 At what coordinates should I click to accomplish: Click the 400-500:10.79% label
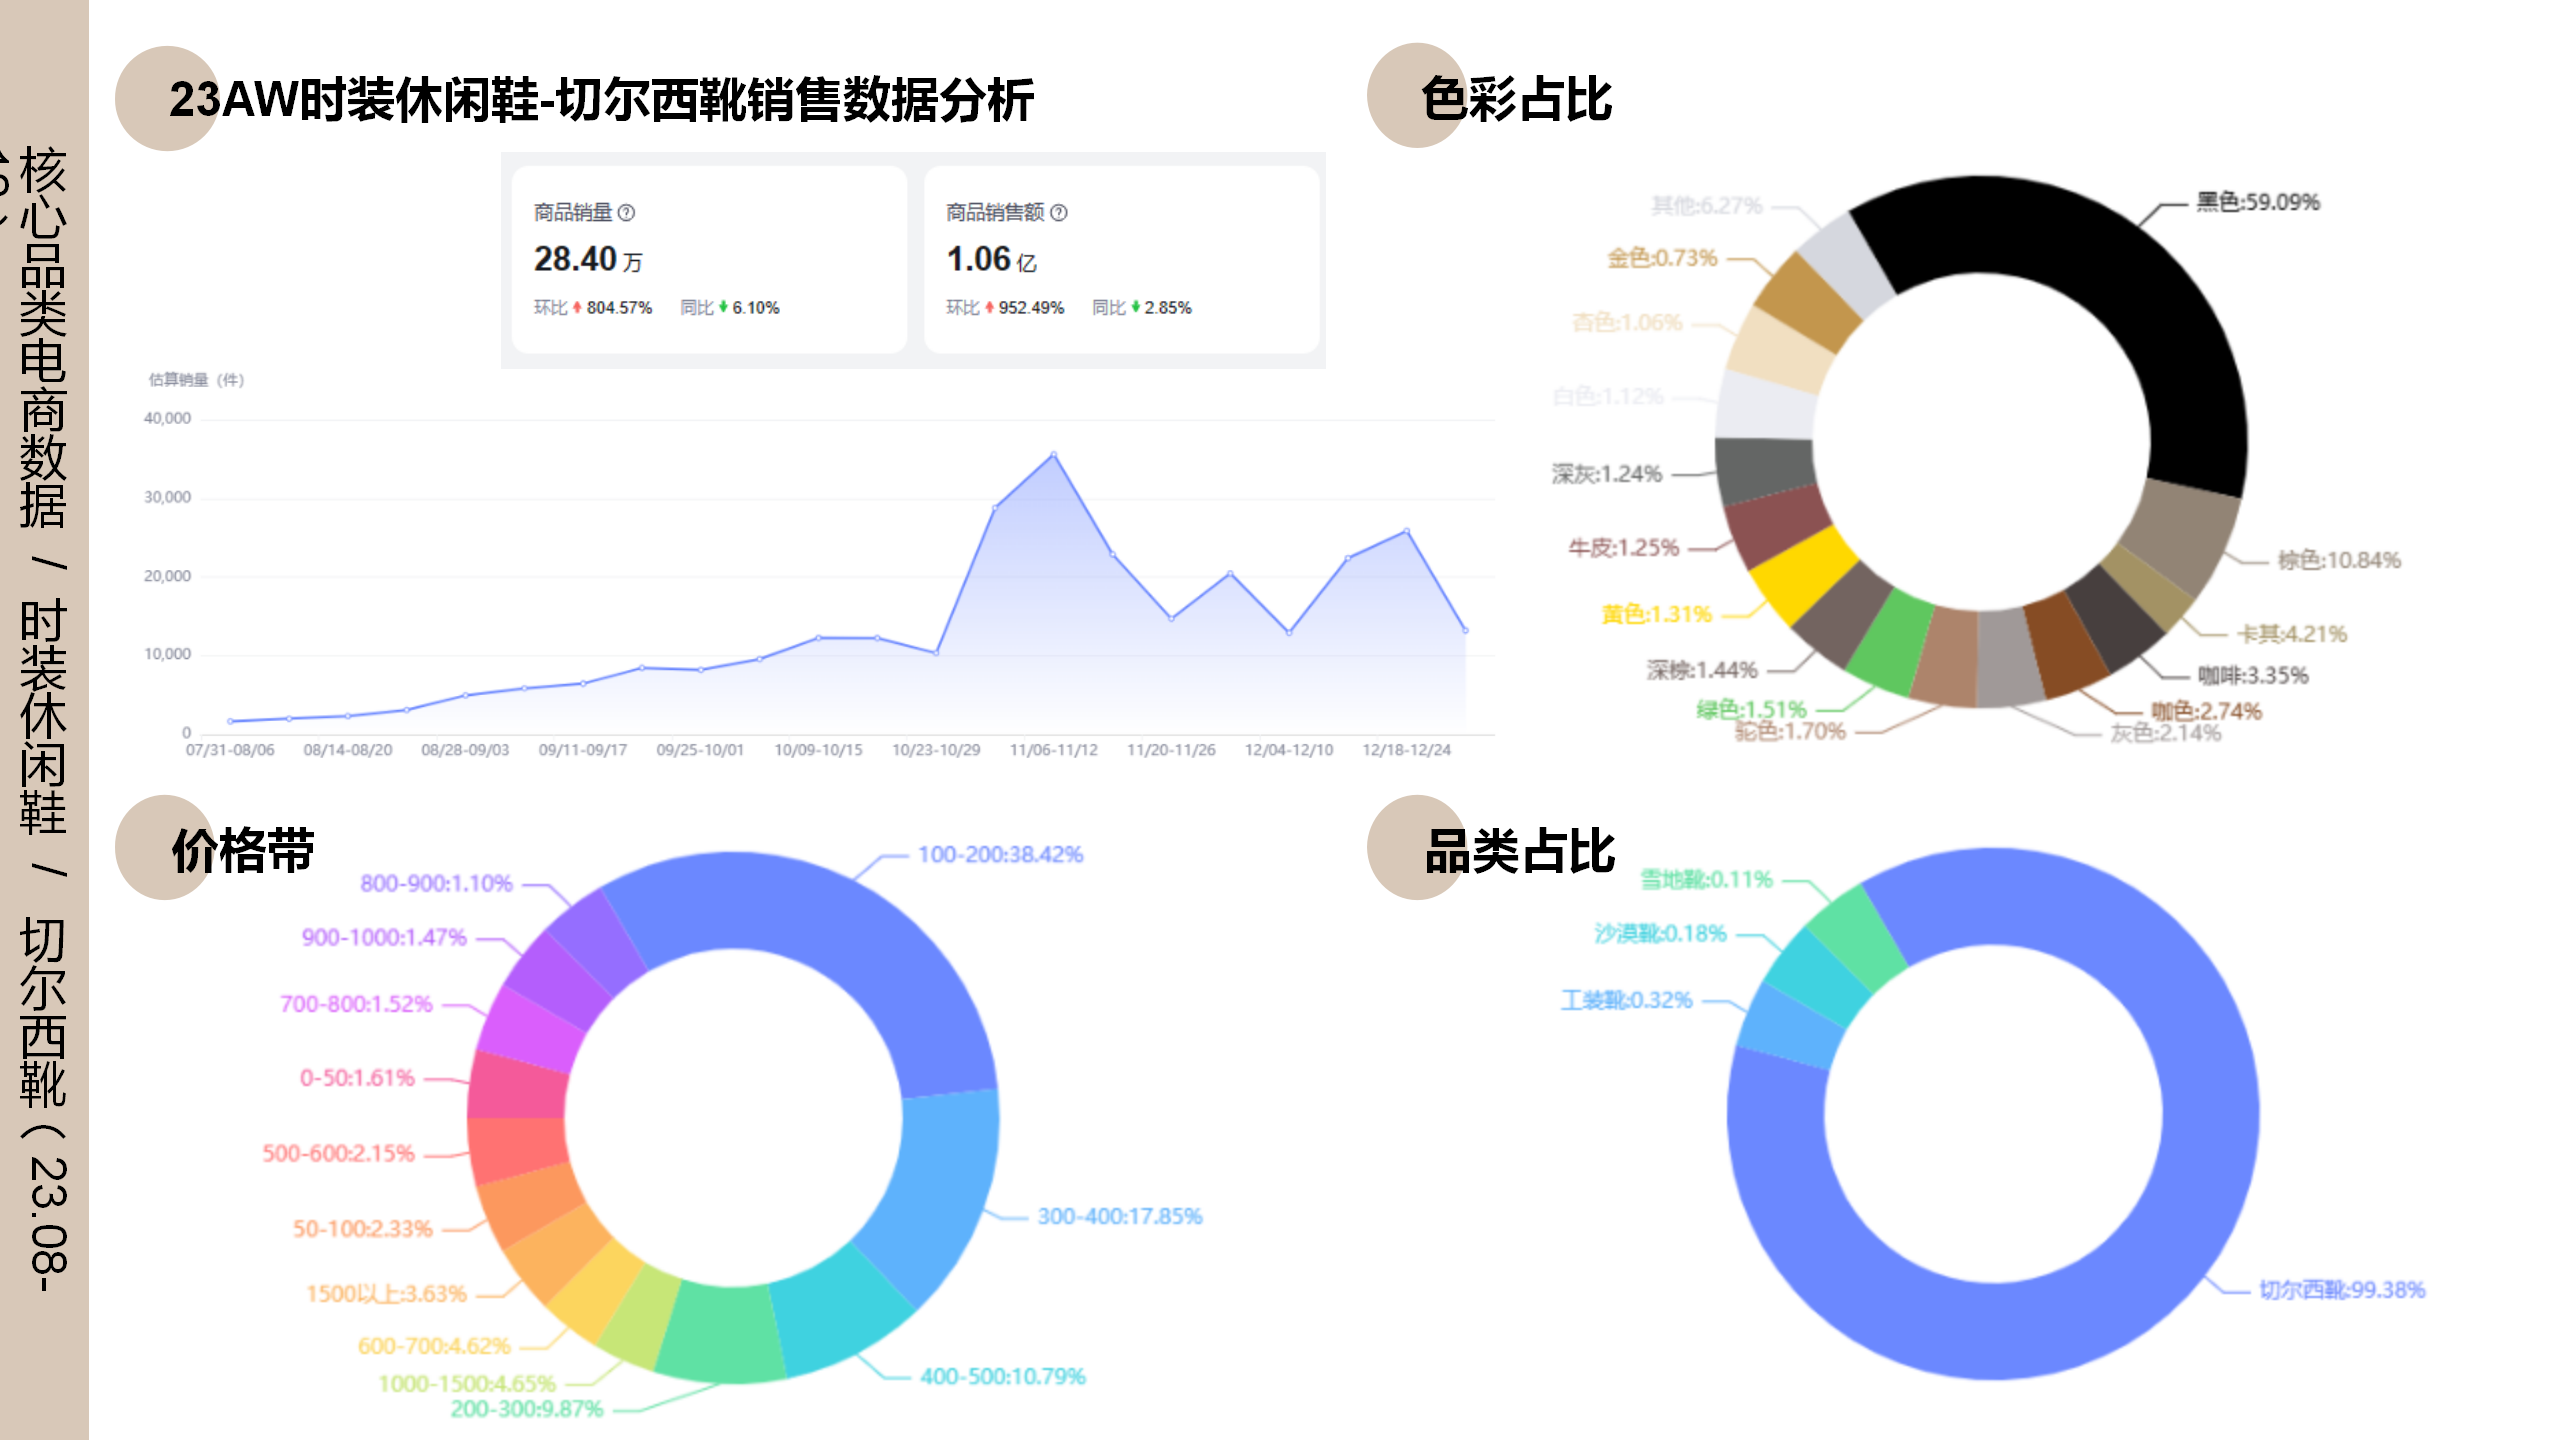(1002, 1377)
